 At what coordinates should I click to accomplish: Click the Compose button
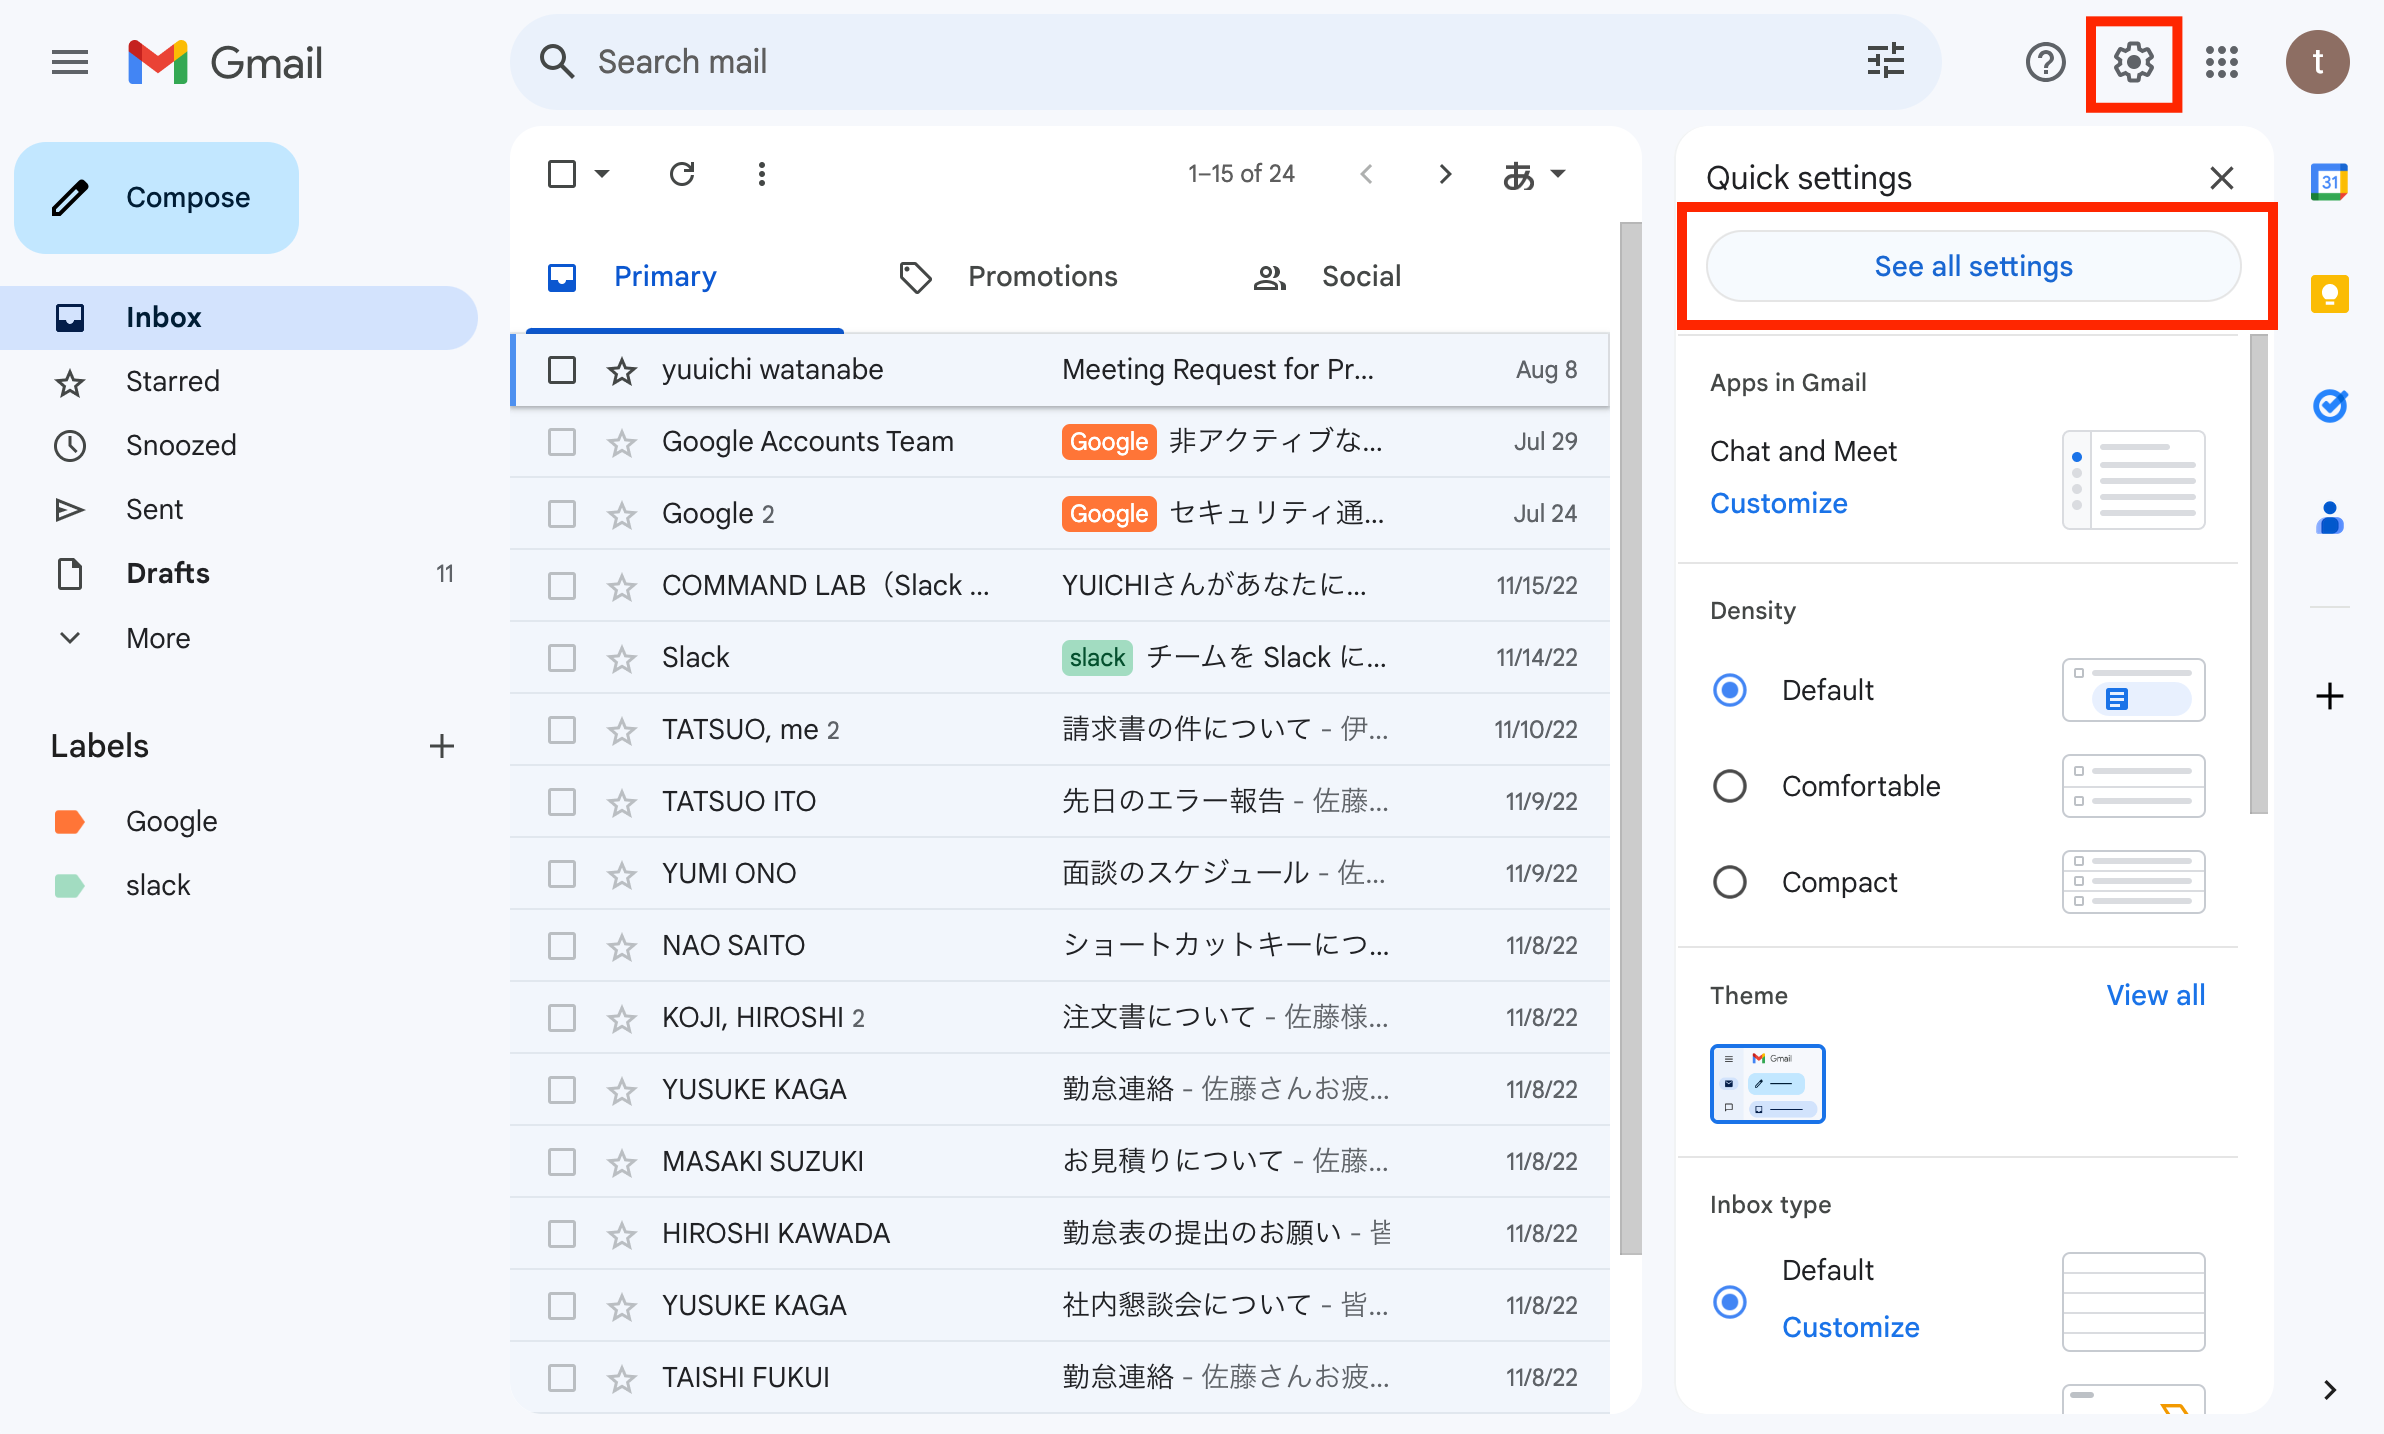[157, 198]
